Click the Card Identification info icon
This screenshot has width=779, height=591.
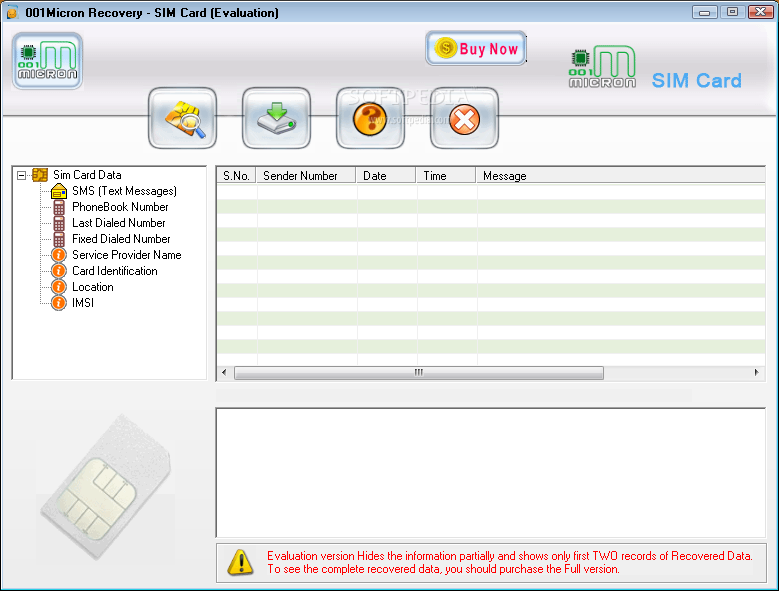pyautogui.click(x=59, y=271)
